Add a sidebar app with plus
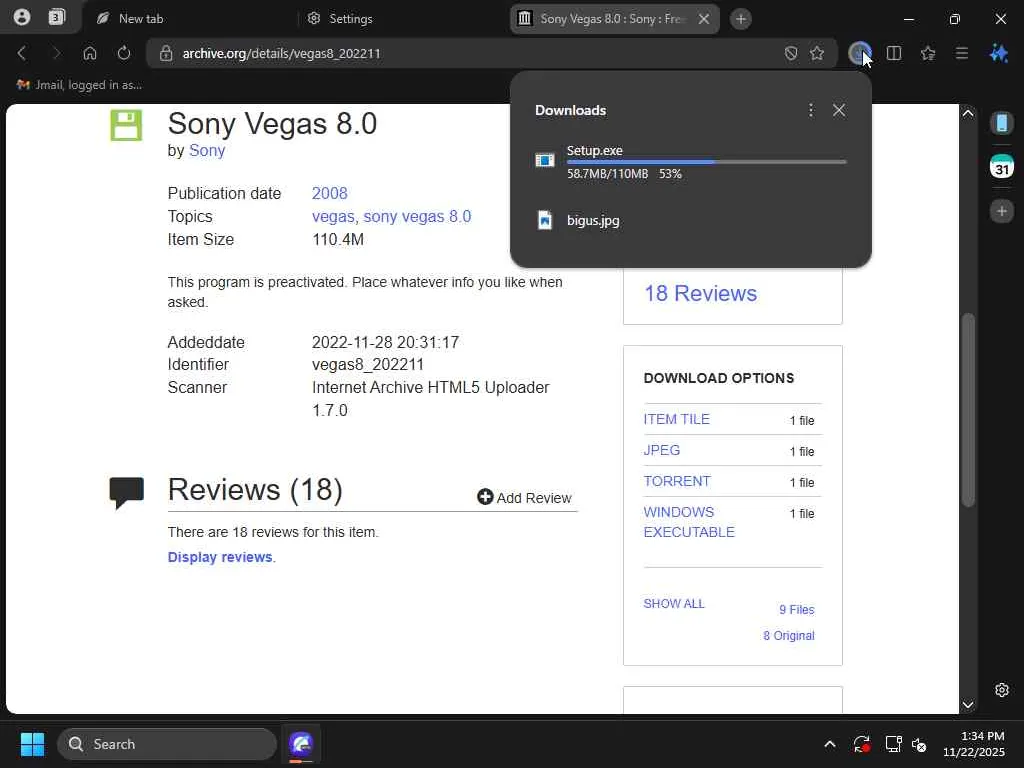The width and height of the screenshot is (1024, 768). tap(1002, 211)
